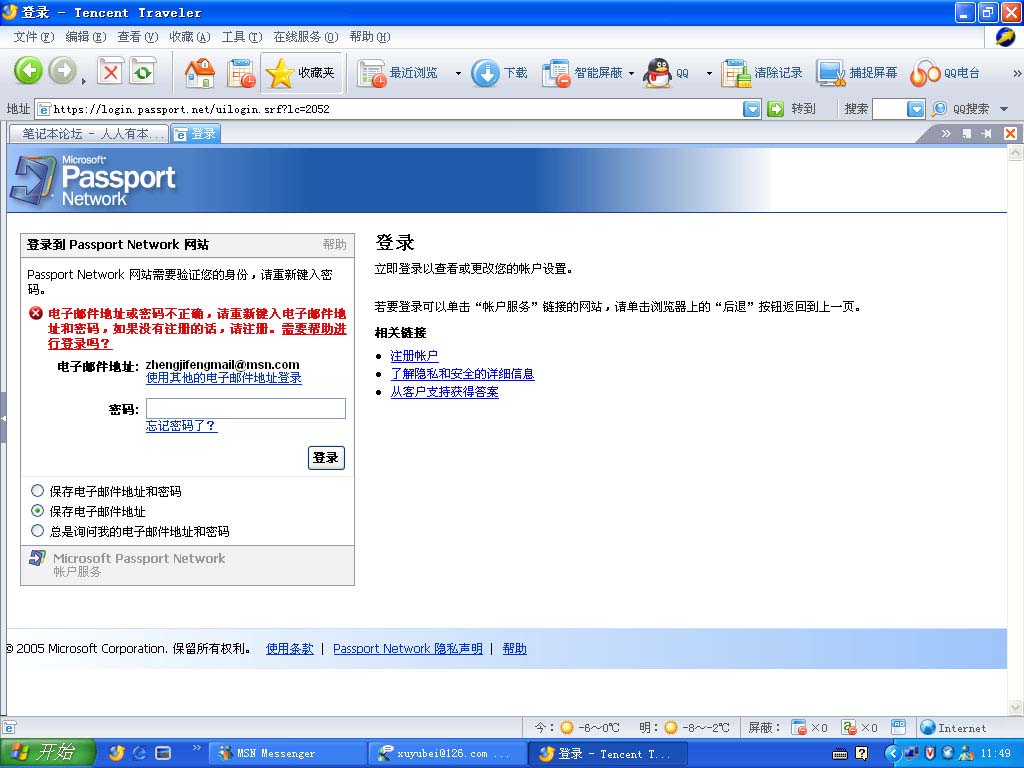This screenshot has height=768, width=1024.
Task: Switch to xuyubei@126.com taskbar window
Action: pyautogui.click(x=447, y=754)
